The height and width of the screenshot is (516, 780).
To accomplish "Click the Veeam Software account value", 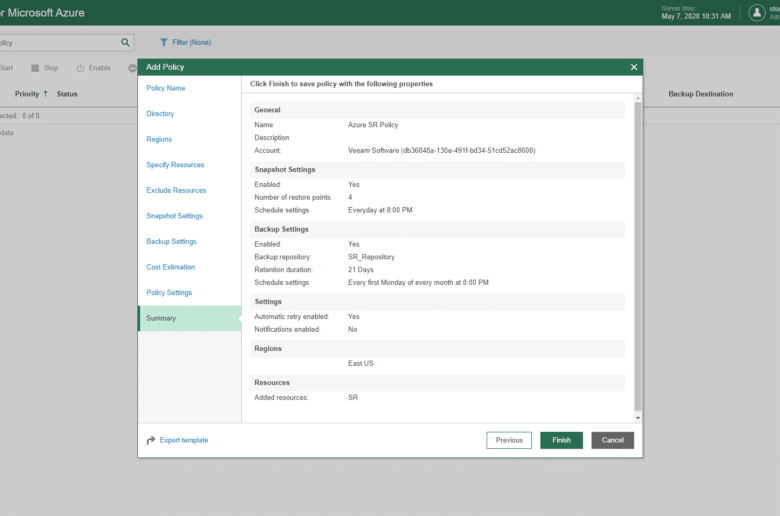I will click(442, 150).
